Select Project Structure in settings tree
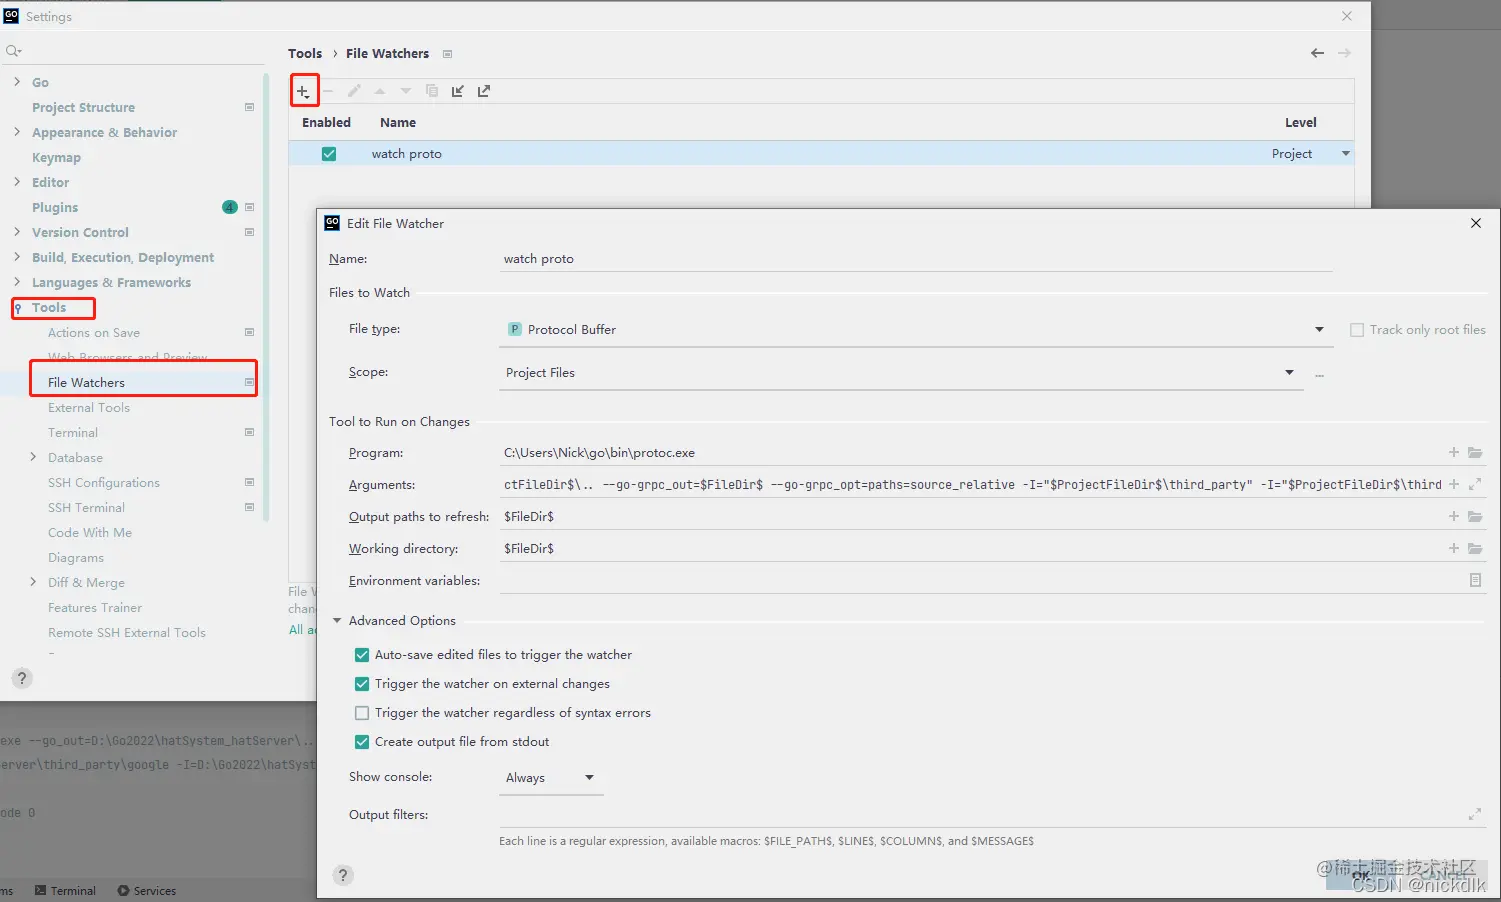 (x=83, y=107)
